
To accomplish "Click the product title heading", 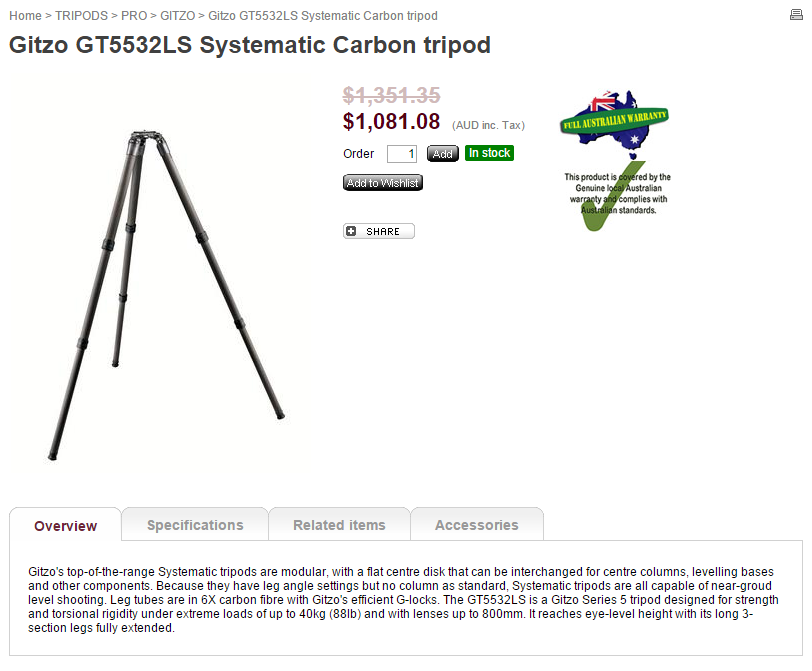I will 250,46.
